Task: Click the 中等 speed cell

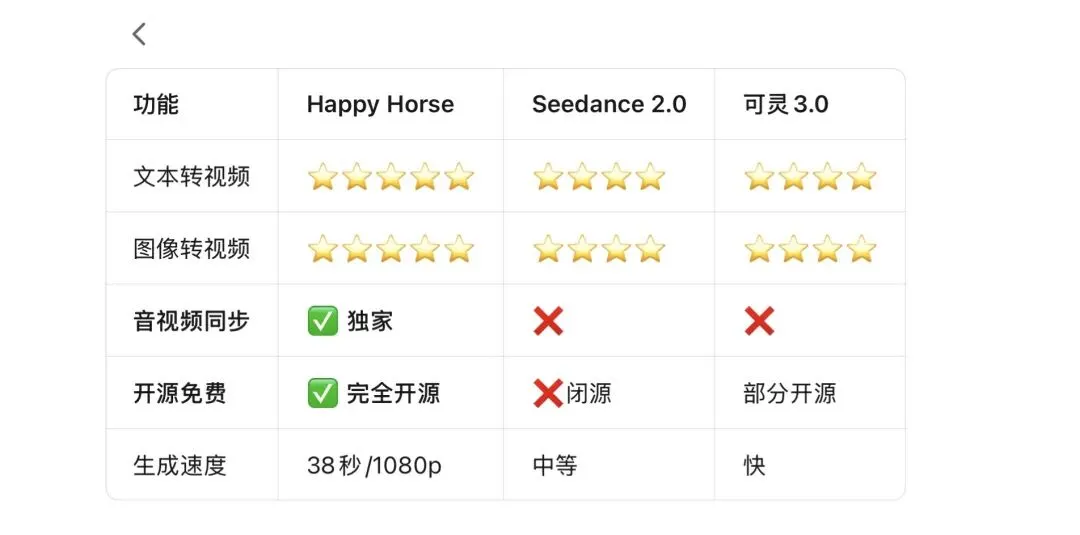Action: click(555, 466)
